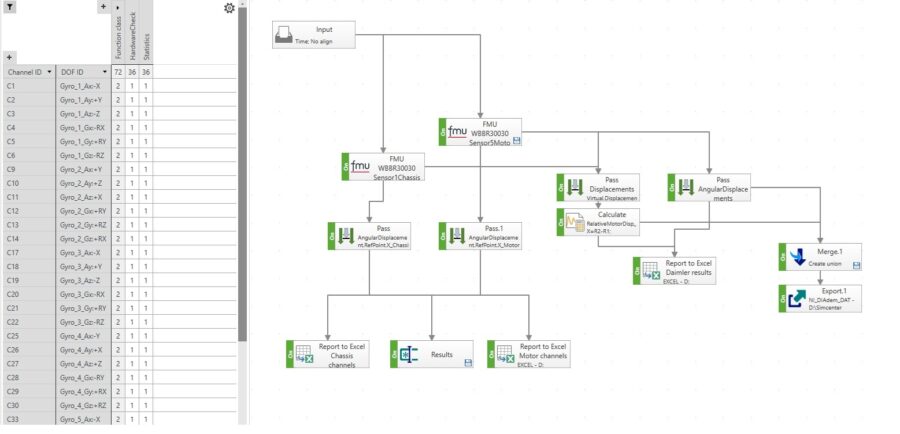The image size is (900, 434).
Task: Click save icon on Merge.1 node
Action: (x=856, y=265)
